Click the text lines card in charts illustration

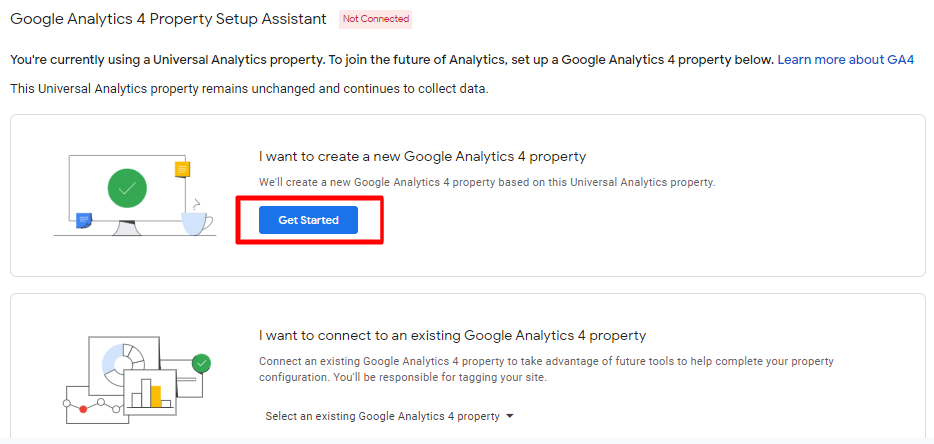186,380
